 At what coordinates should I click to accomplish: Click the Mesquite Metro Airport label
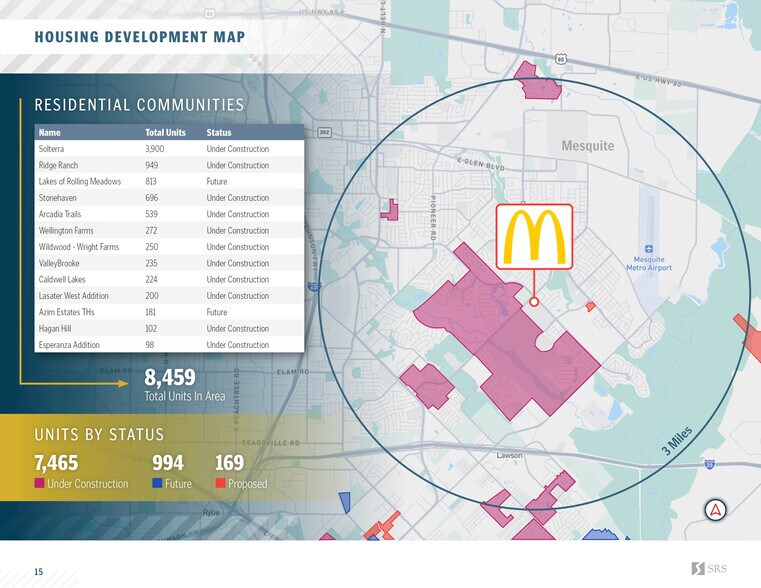pos(649,263)
